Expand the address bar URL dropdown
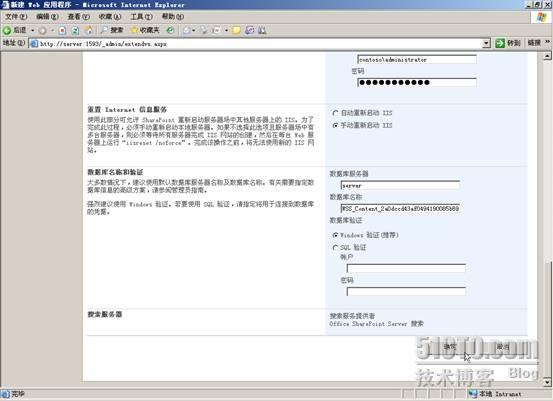Image resolution: width=553 pixels, height=401 pixels. point(486,43)
